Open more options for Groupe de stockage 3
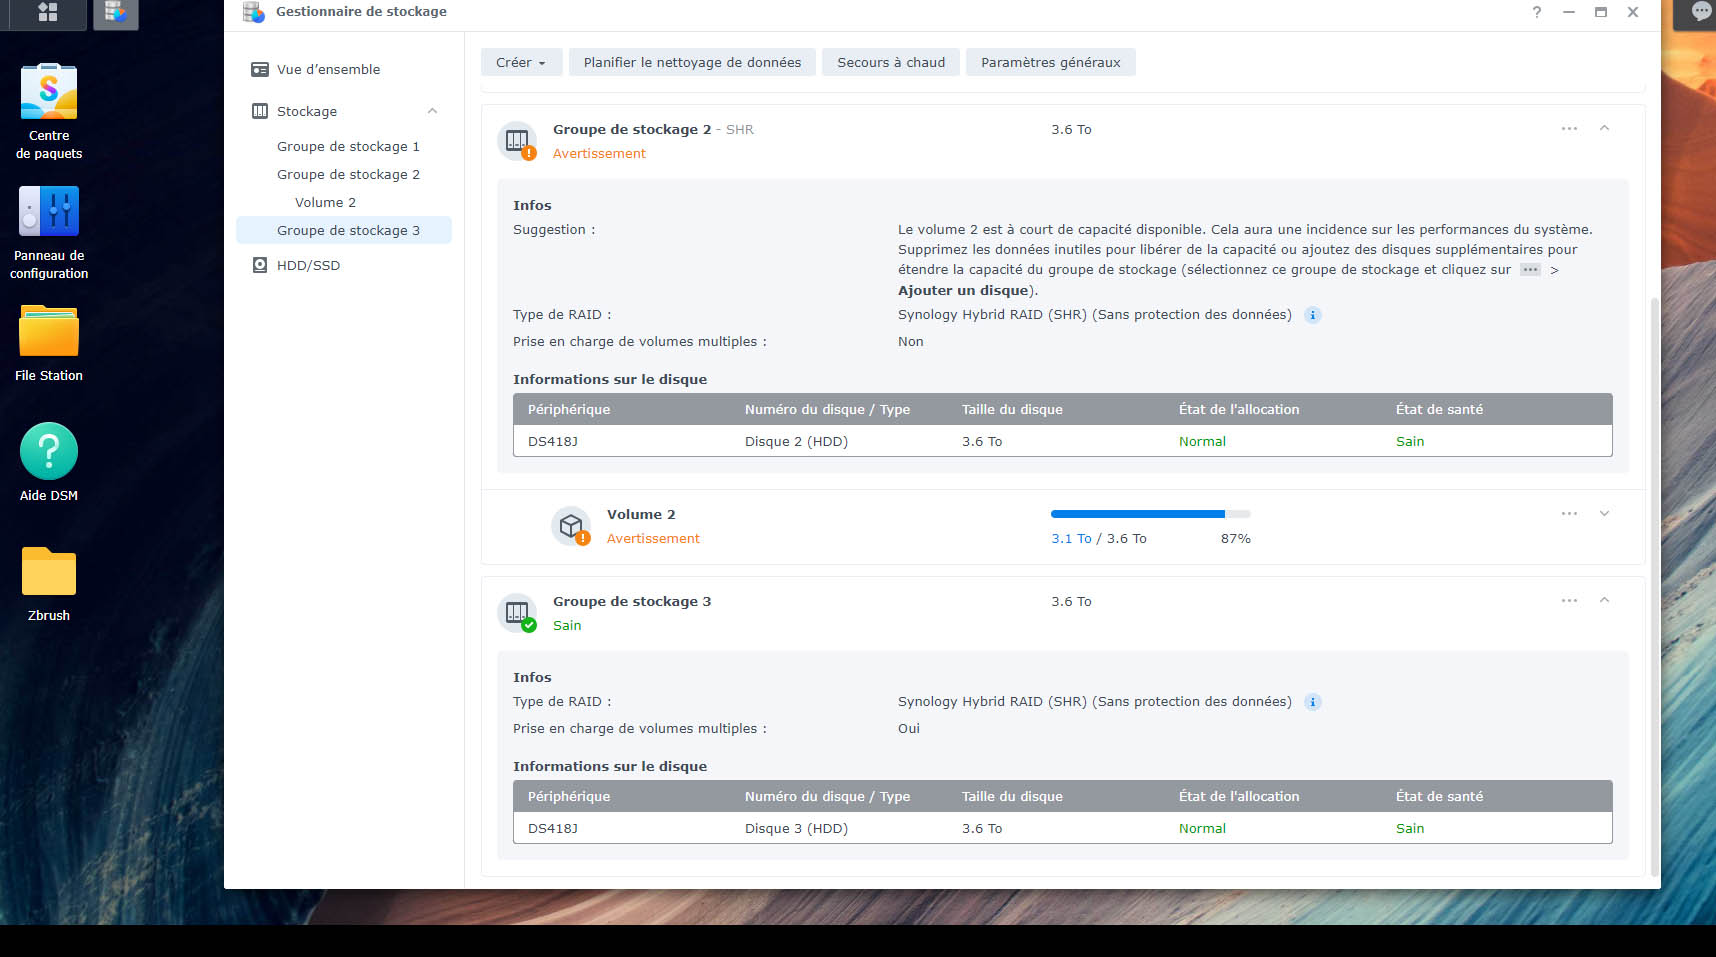The height and width of the screenshot is (957, 1716). [x=1569, y=601]
